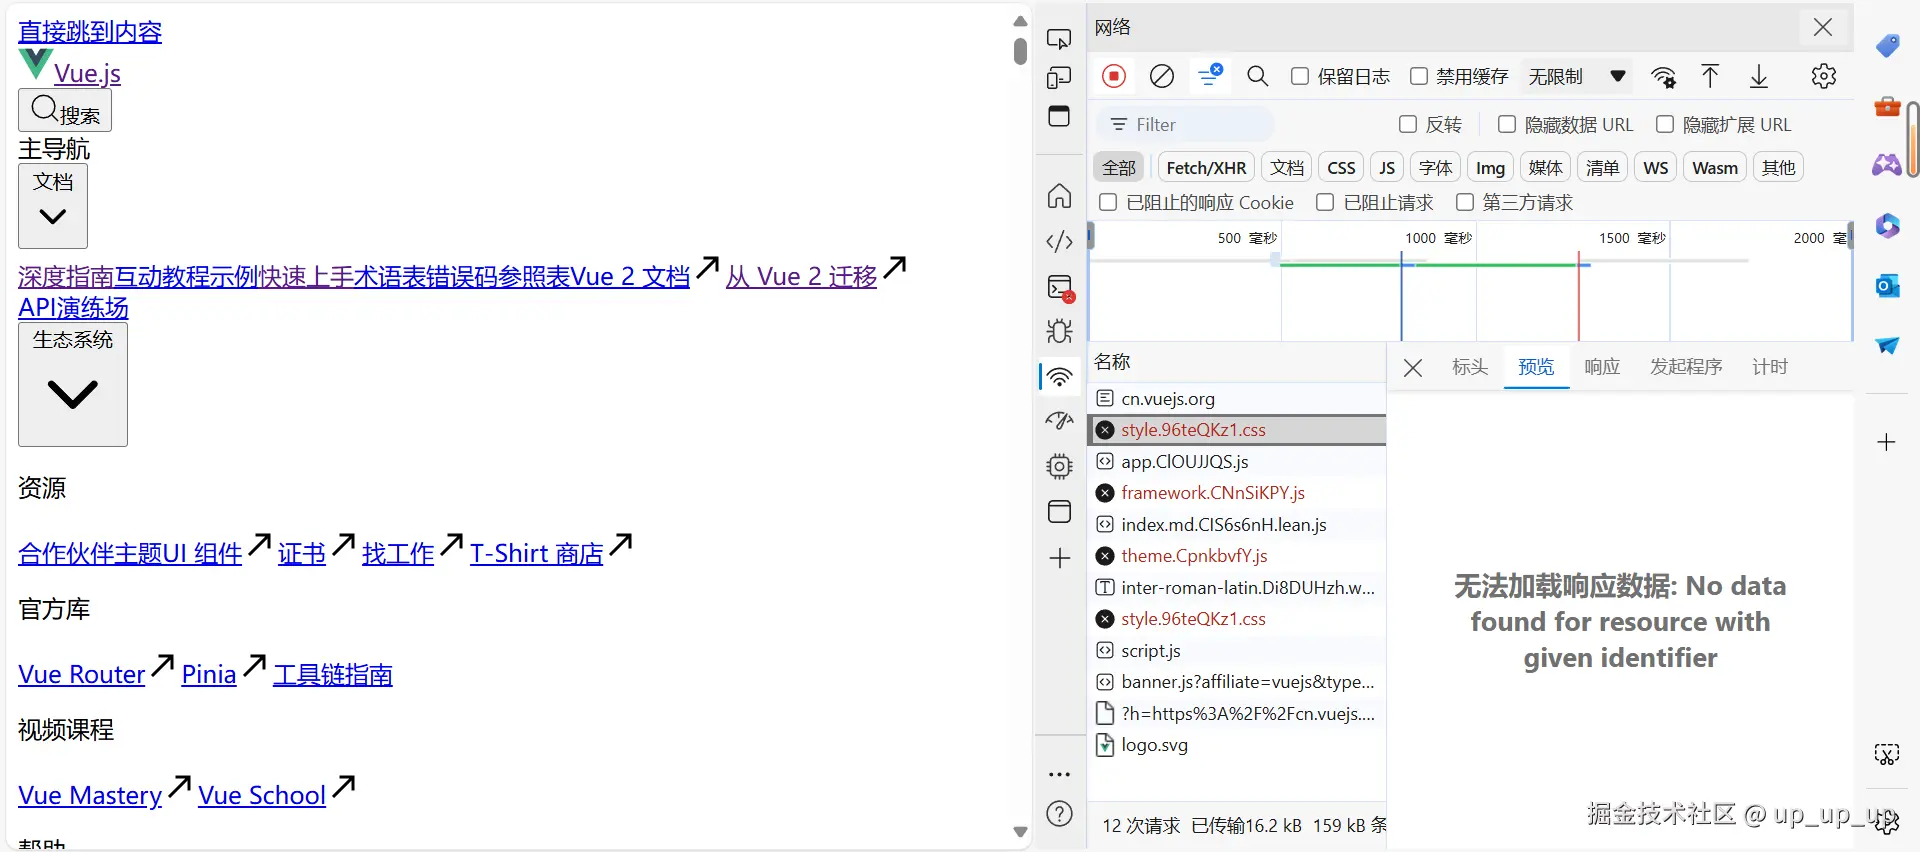Screen dimensions: 1920x852
Task: Toggle the request filter bar icon
Action: click(x=1210, y=75)
